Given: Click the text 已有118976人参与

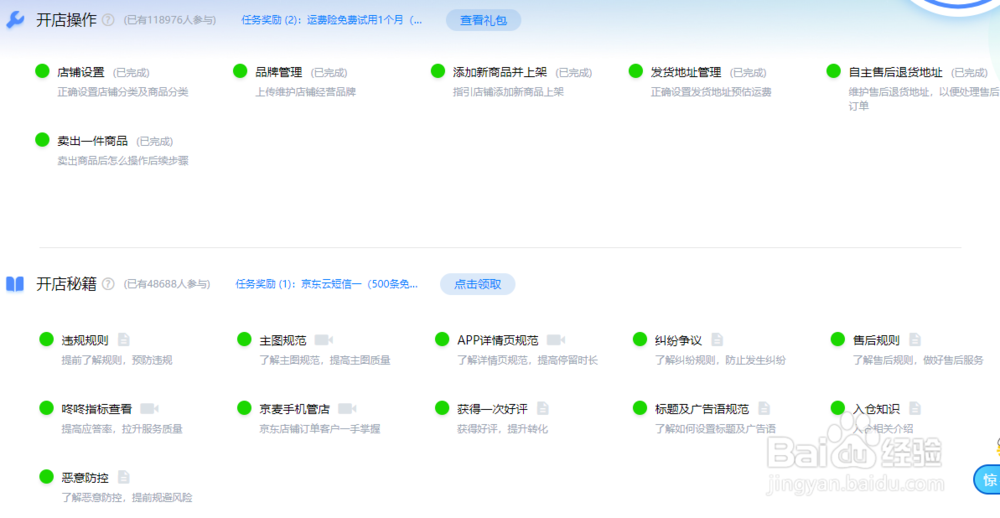Looking at the screenshot, I should pyautogui.click(x=170, y=20).
